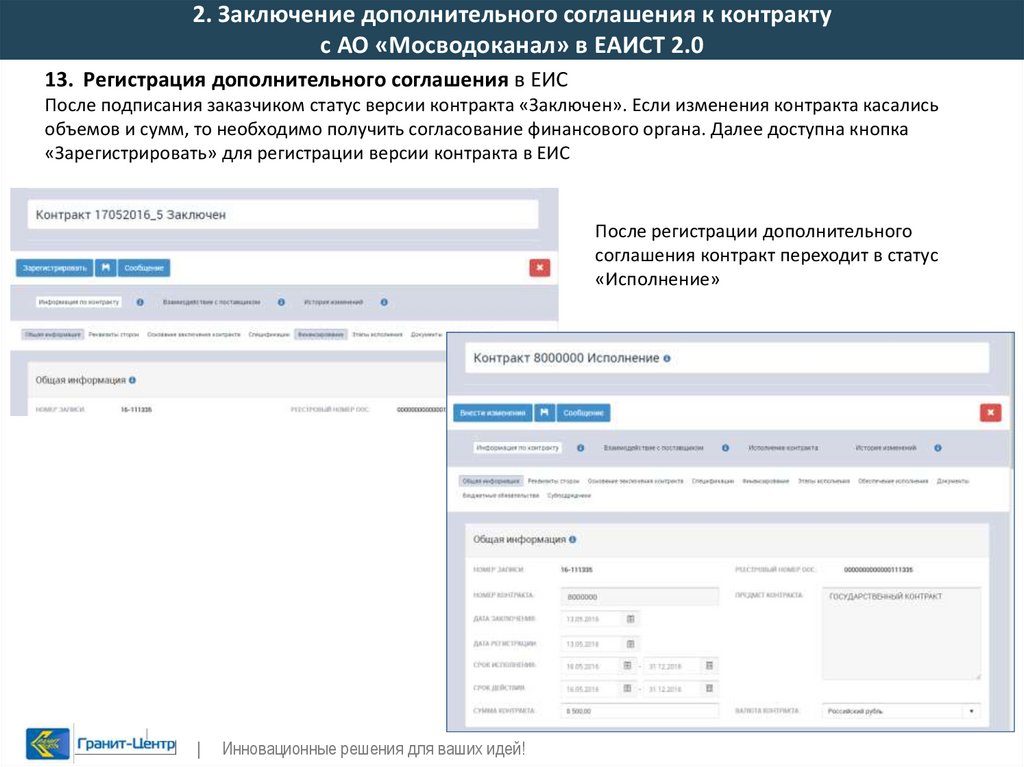Click info icon after Информация по контракту, Исполнение window
Screen dimensions: 1024x767
(581, 448)
